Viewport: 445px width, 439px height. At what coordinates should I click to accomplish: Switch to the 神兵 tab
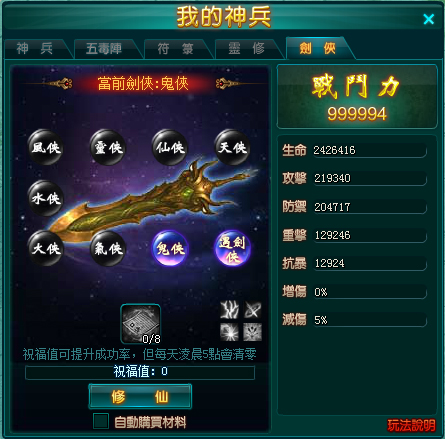tap(35, 49)
